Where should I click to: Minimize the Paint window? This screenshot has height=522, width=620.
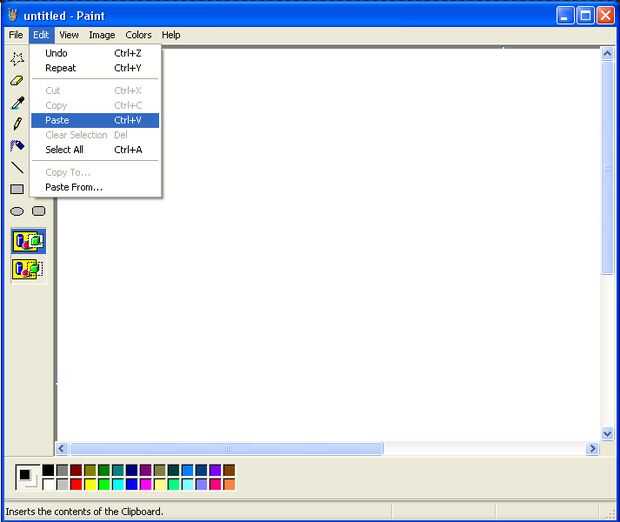(565, 16)
